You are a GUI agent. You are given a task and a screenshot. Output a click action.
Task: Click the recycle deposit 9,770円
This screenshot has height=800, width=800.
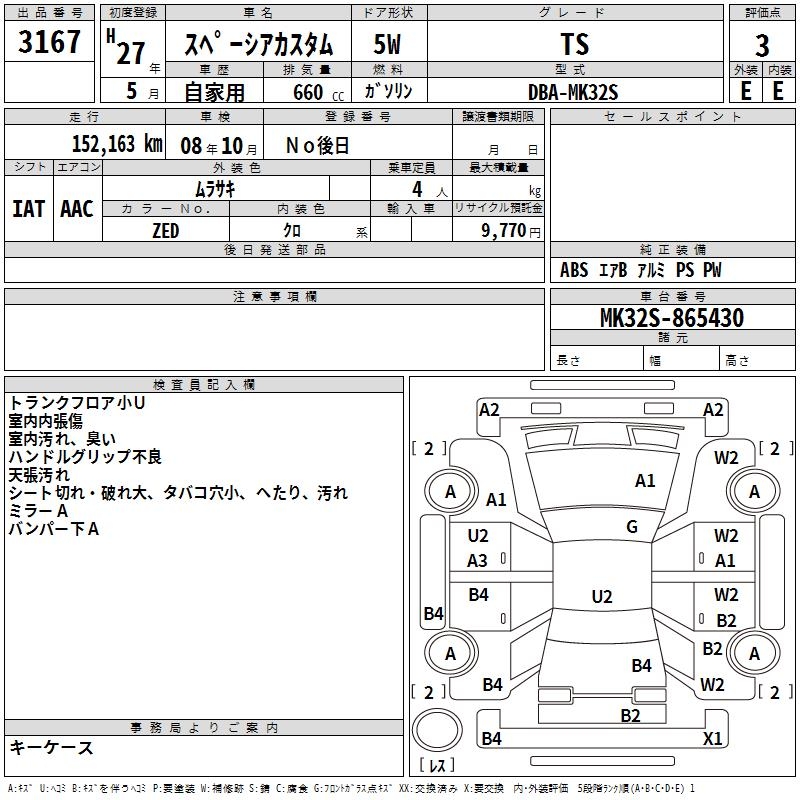[511, 231]
